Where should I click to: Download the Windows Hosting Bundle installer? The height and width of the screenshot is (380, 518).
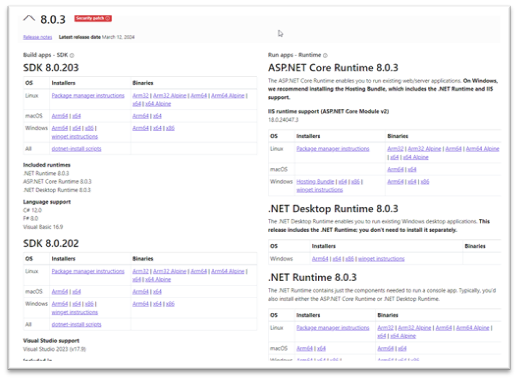pyautogui.click(x=315, y=182)
